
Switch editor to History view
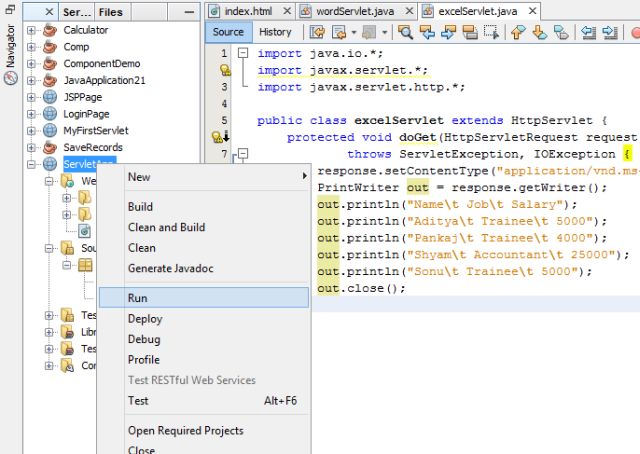click(x=275, y=32)
